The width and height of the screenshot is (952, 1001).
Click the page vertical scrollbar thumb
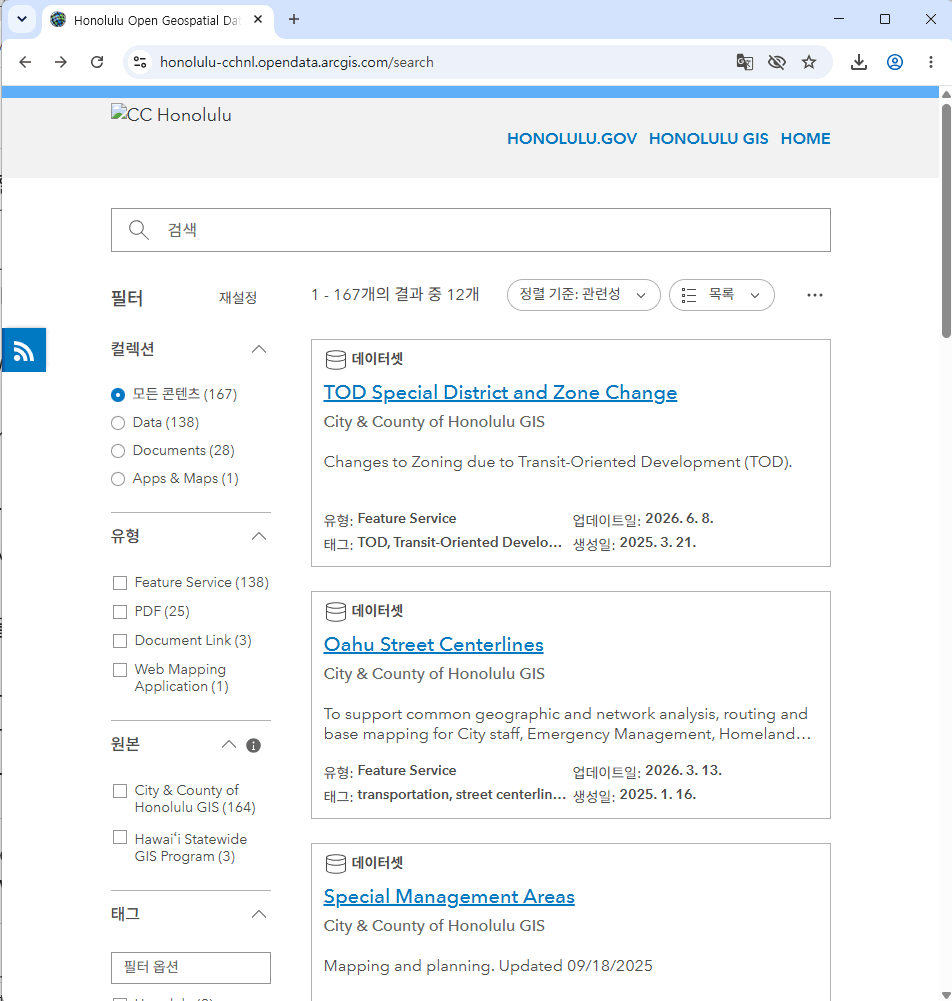pyautogui.click(x=946, y=220)
